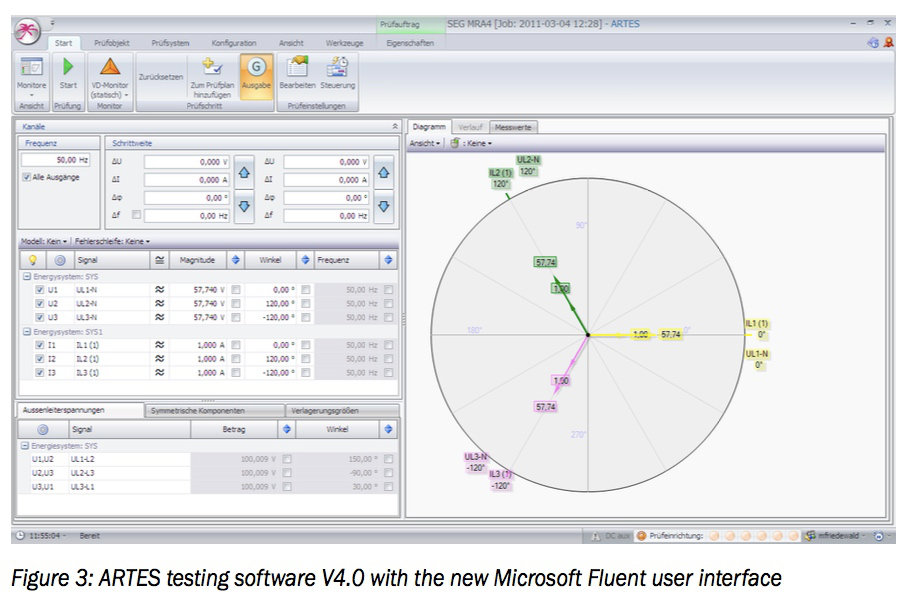Screen dimensions: 907x598
Task: Switch to the Prüfobjekt ribbon tab
Action: 112,43
